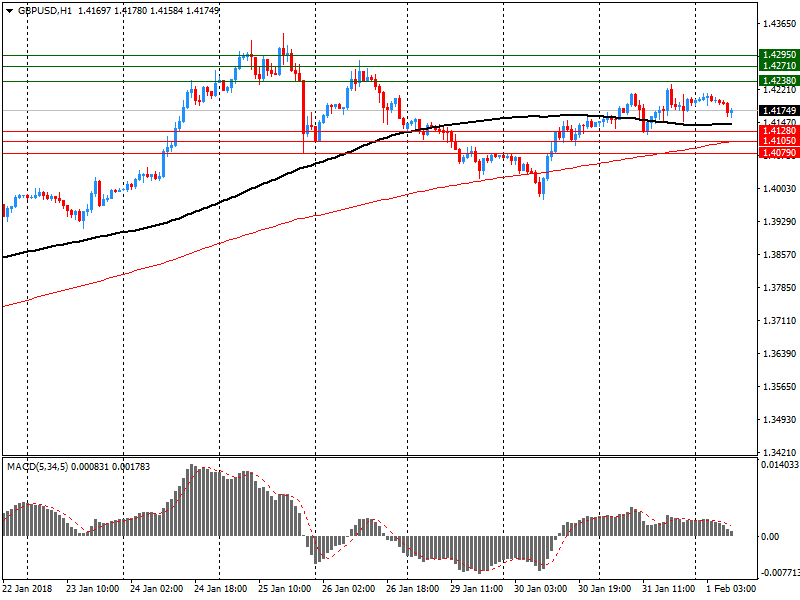Click the red 1.41280 price level tag

click(778, 131)
